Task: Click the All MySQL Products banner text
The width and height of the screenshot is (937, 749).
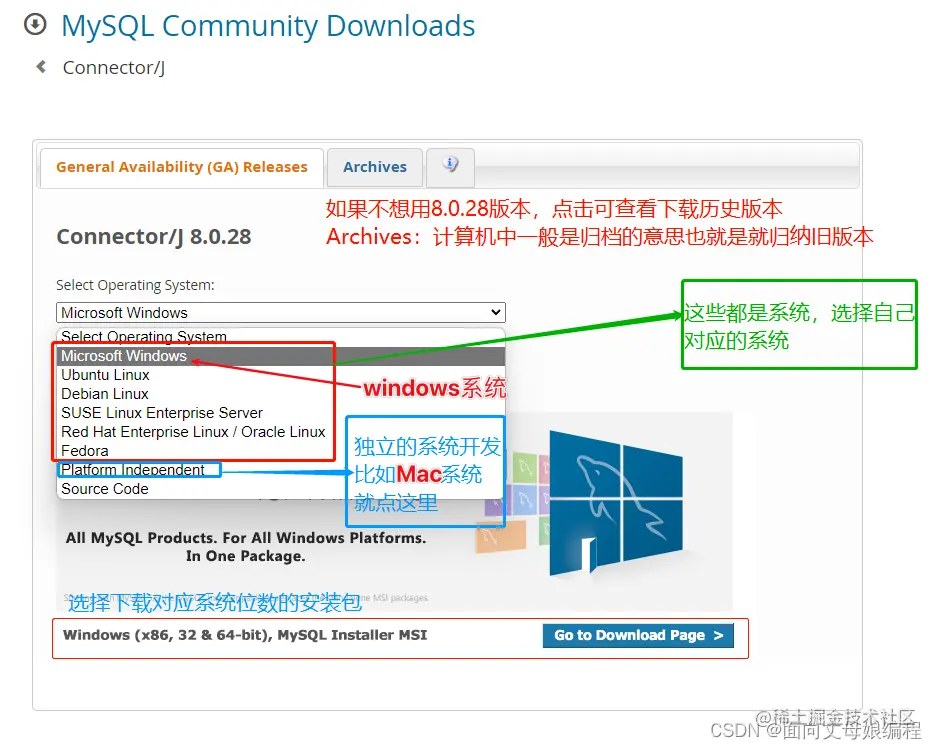Action: pyautogui.click(x=246, y=547)
